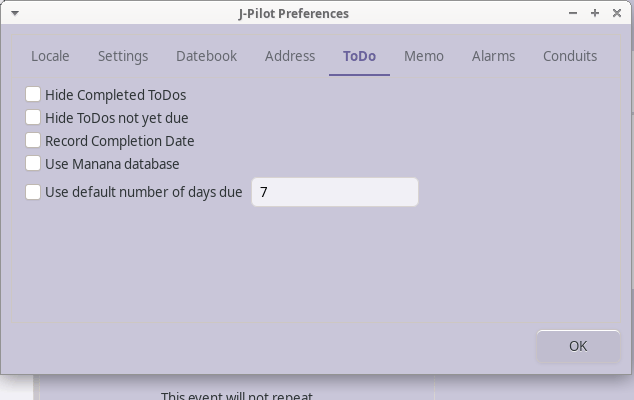Click the ToDo tab
Image resolution: width=634 pixels, height=400 pixels.
pos(359,56)
